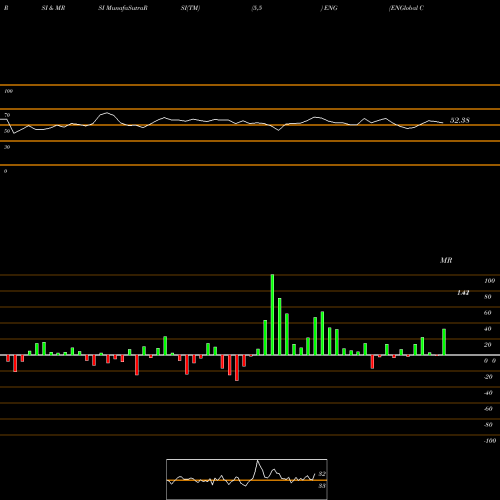The image size is (500, 500).
Task: Click the 'SI(TM)' header text
Action: pyautogui.click(x=190, y=8)
